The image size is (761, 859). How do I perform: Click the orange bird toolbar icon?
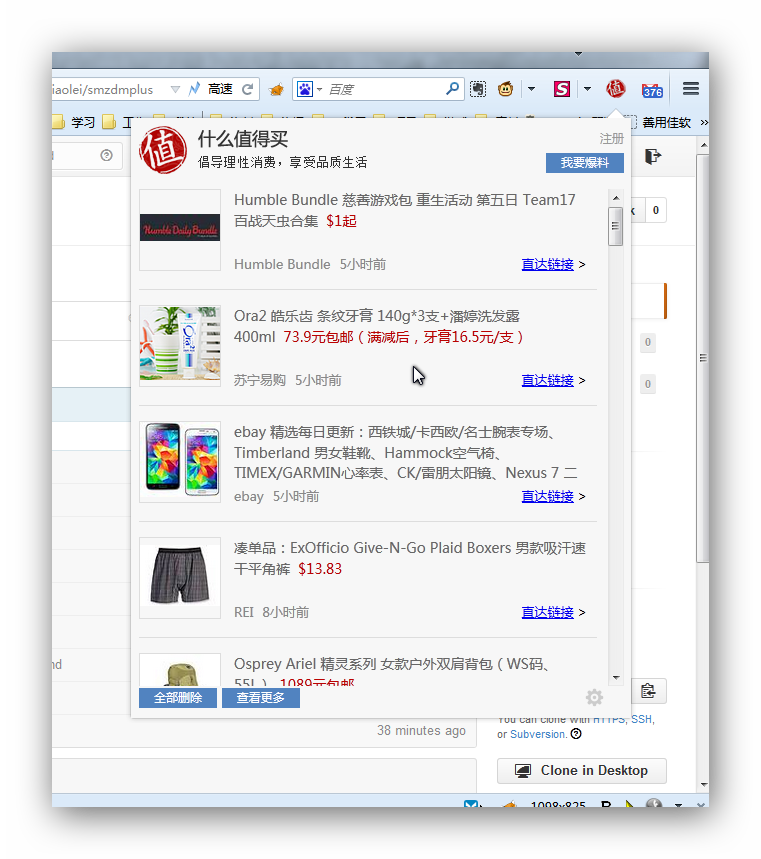(x=277, y=89)
